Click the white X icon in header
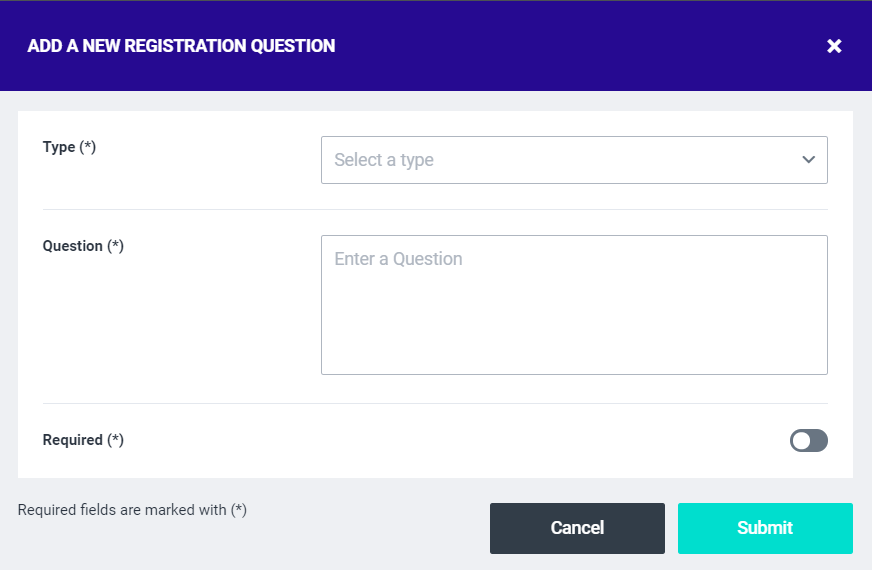Viewport: 872px width, 570px height. pos(834,46)
